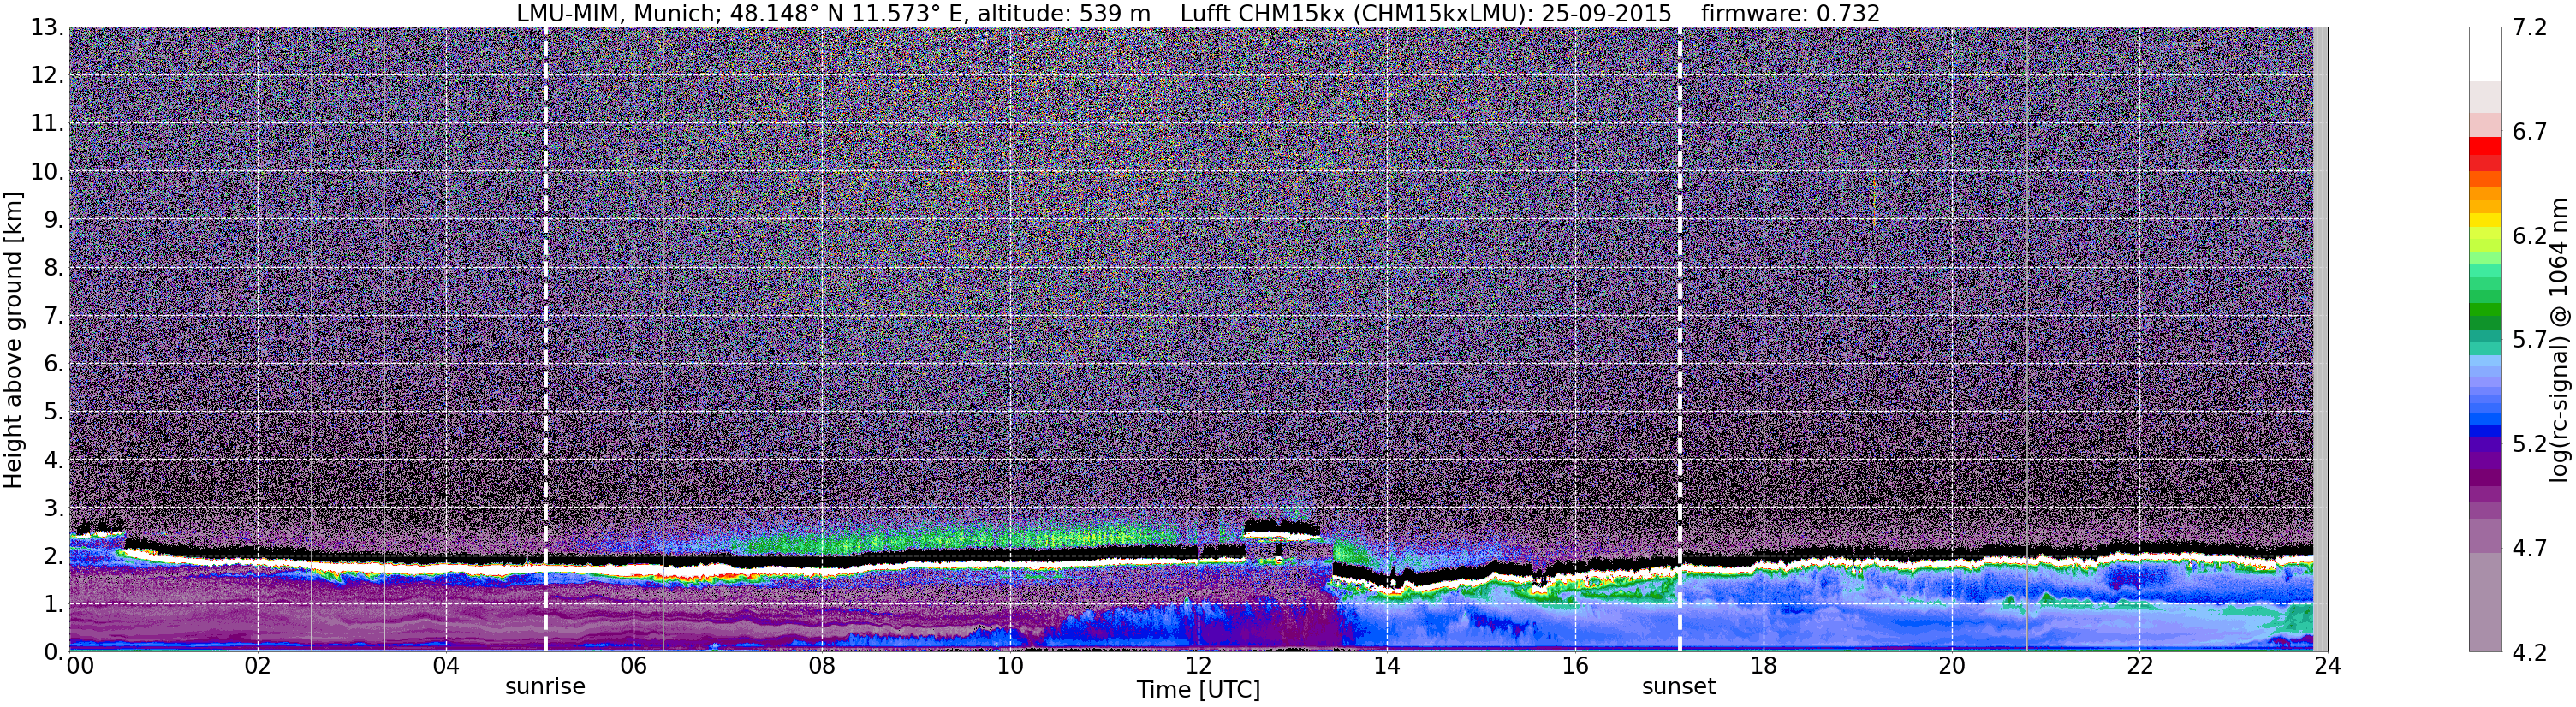Click the 22 tick label on time axis
The image size is (2576, 707).
coord(2139,666)
